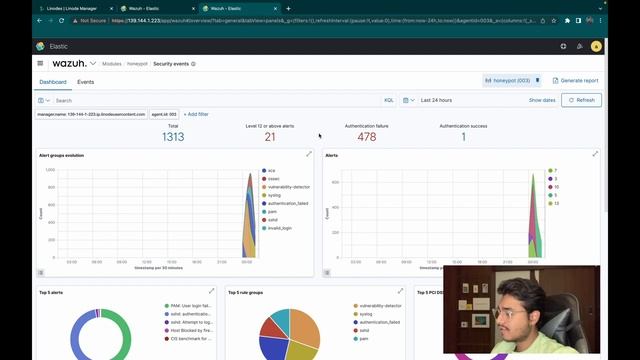
Task: Bookmark this page with the star icon
Action: [554, 21]
